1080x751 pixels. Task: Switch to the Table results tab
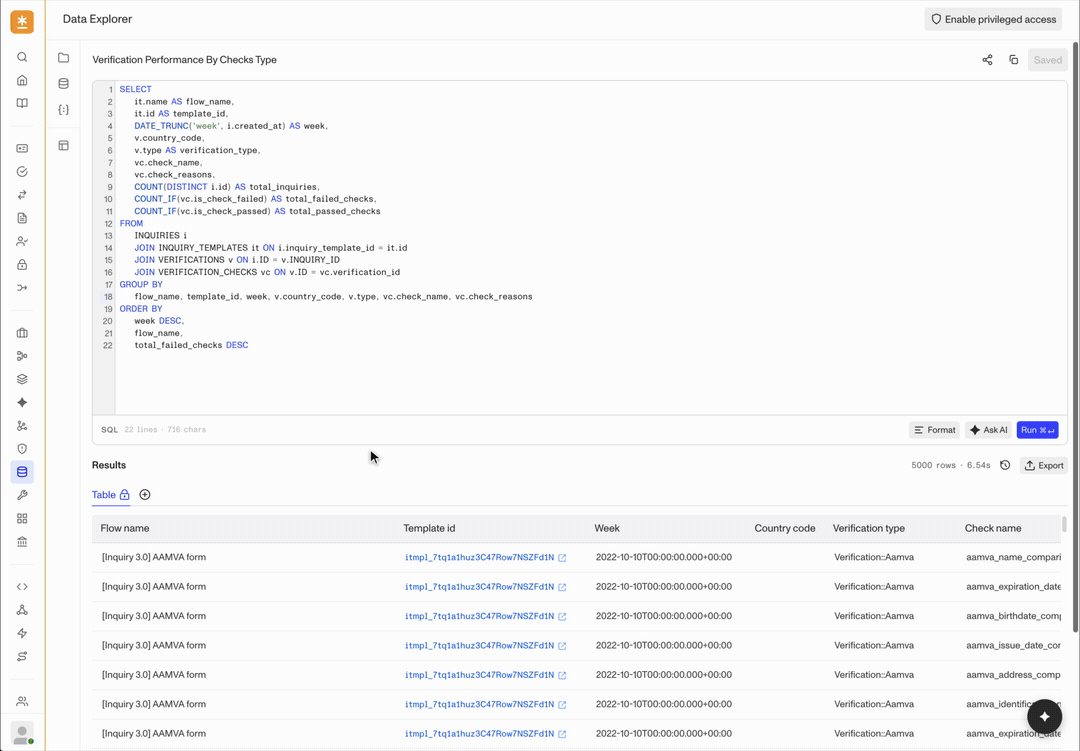[110, 495]
